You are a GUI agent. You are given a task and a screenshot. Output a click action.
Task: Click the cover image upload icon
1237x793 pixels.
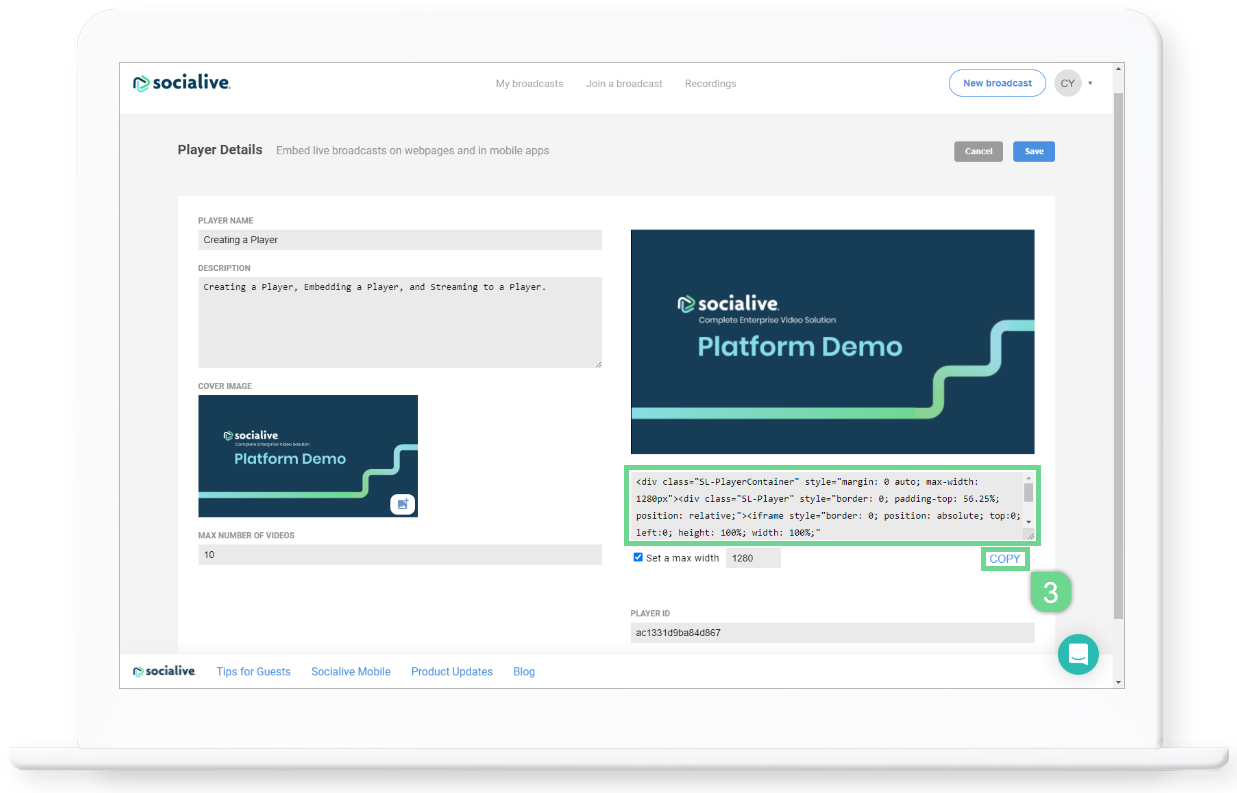402,504
